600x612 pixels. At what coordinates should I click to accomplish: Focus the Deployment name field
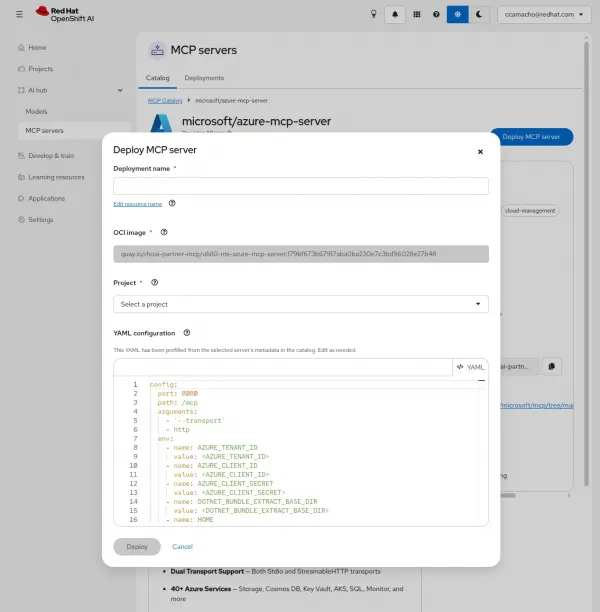301,186
